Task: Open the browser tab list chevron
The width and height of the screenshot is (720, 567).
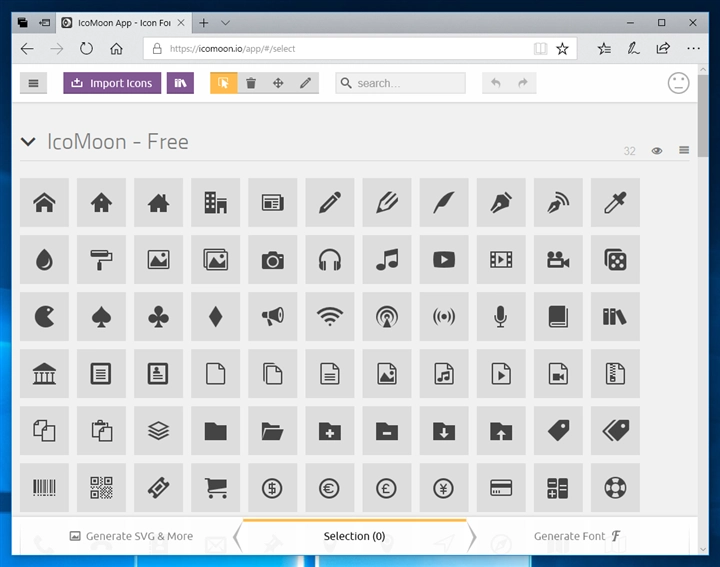Action: 225,22
